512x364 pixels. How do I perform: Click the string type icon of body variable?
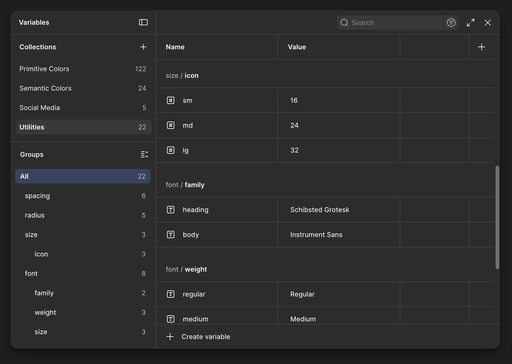coord(171,235)
